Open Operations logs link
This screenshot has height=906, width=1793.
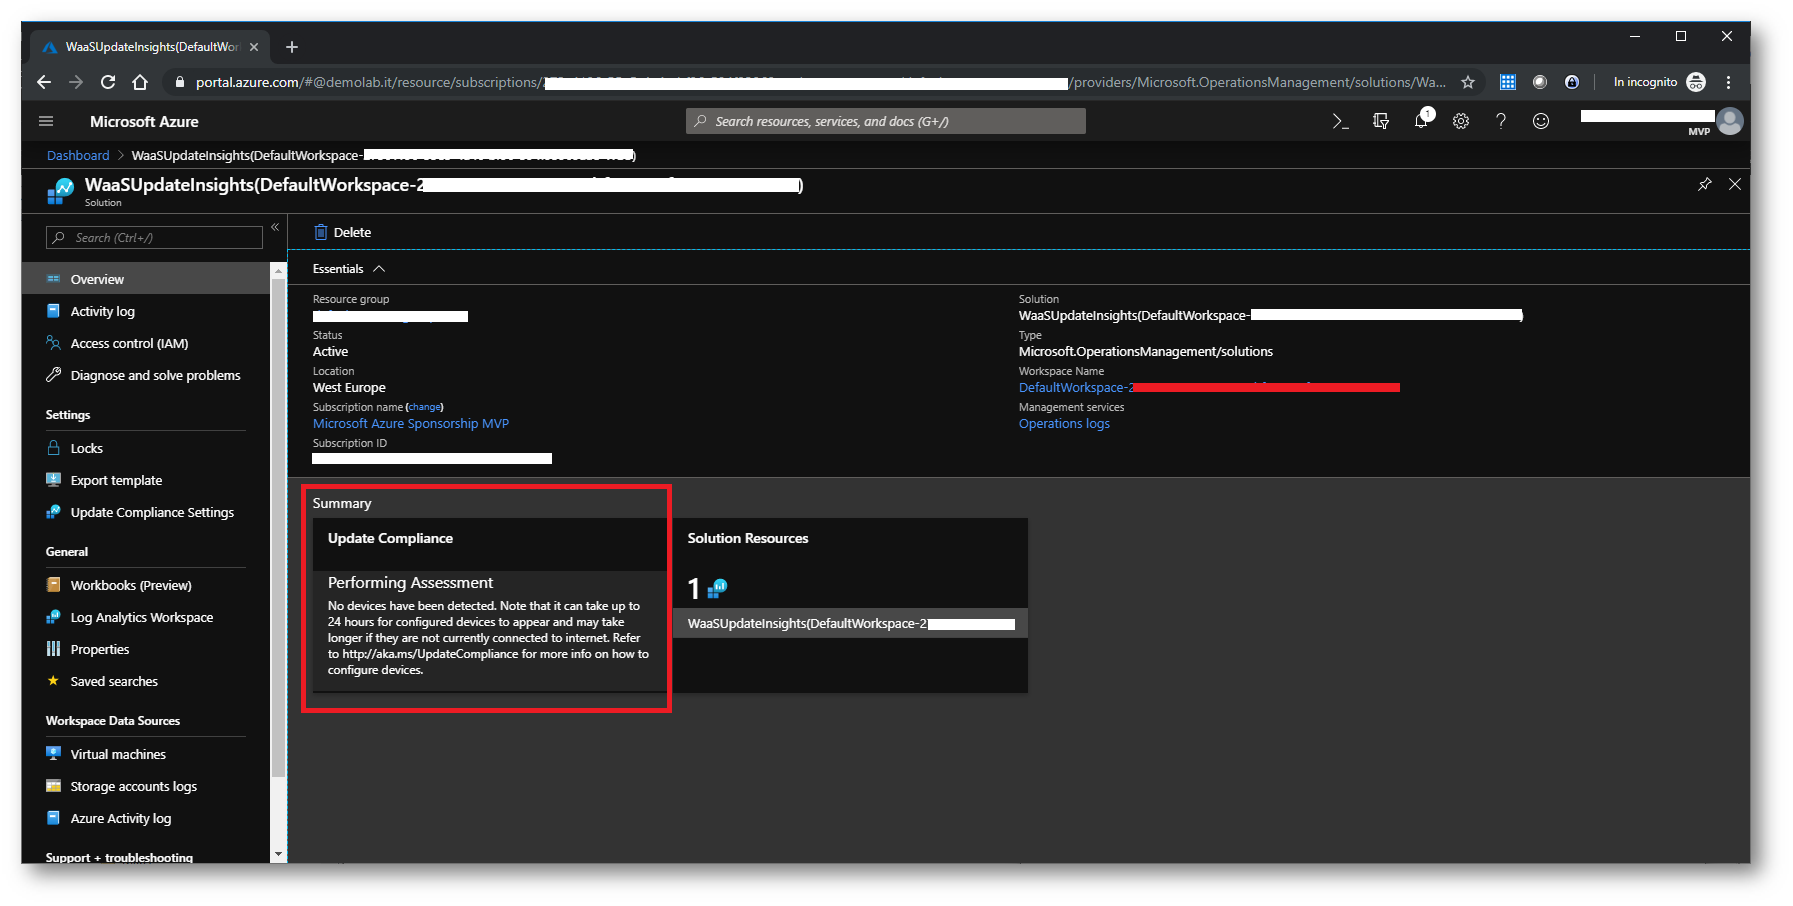pyautogui.click(x=1064, y=424)
